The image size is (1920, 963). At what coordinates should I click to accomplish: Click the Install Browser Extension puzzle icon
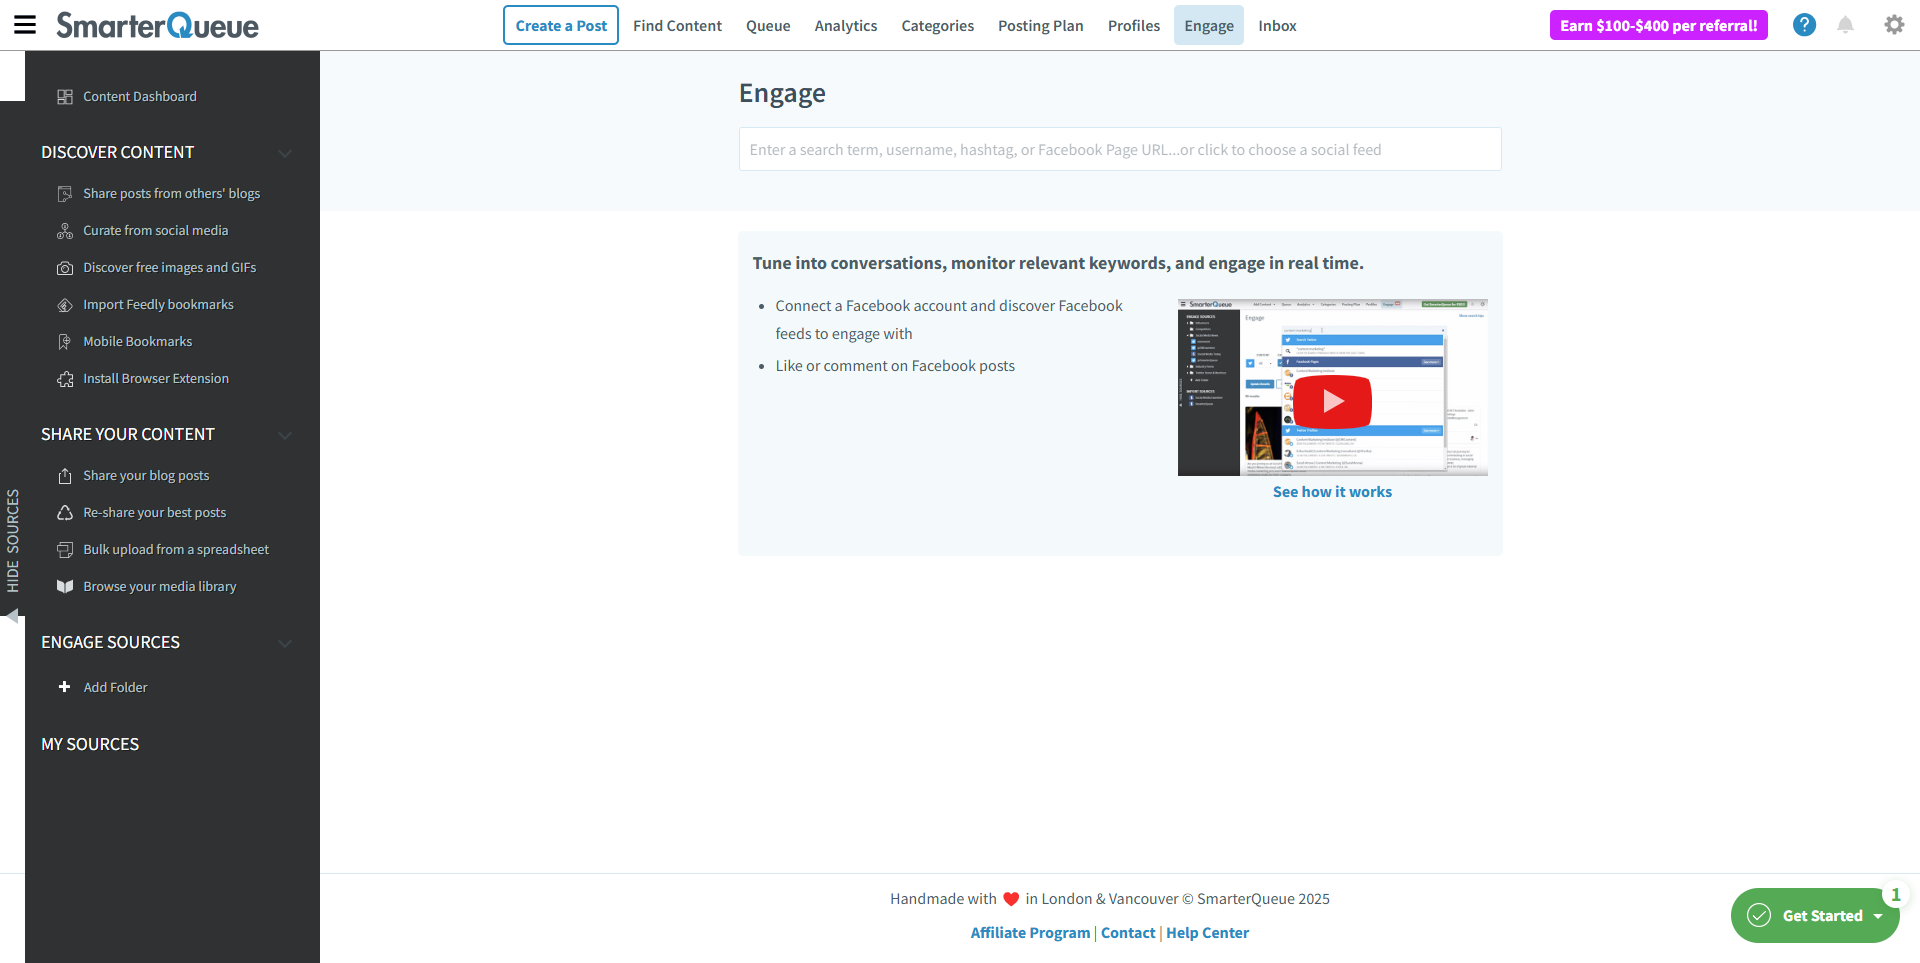pyautogui.click(x=65, y=379)
